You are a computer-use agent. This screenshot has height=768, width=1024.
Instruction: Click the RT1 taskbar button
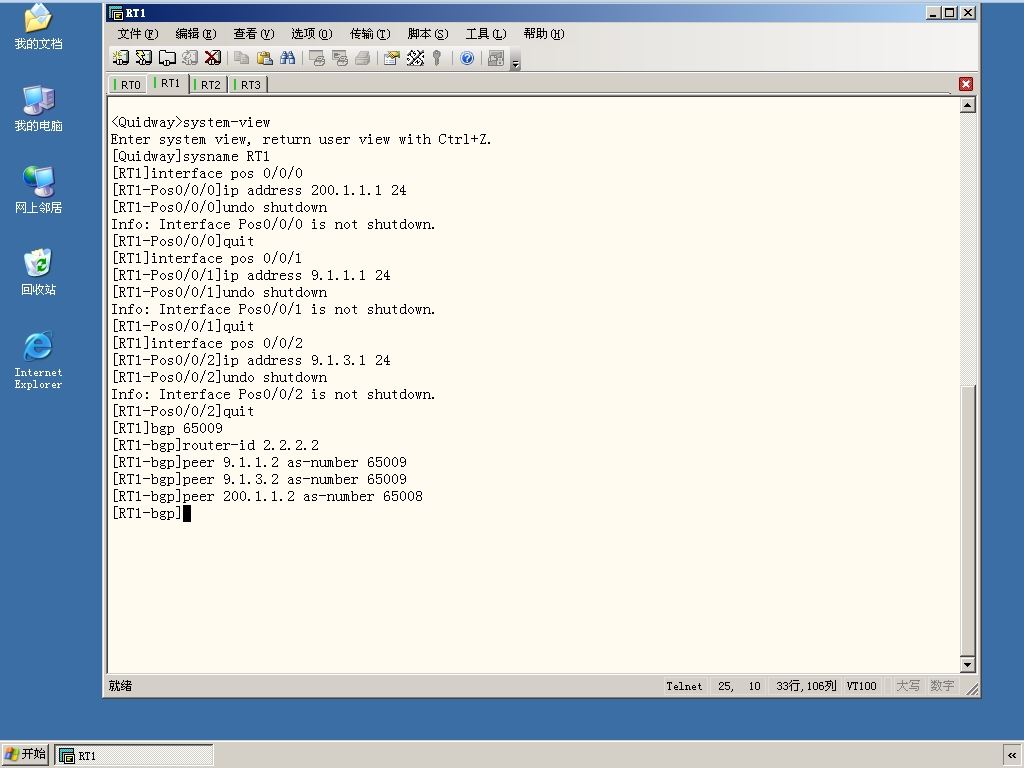pyautogui.click(x=134, y=756)
